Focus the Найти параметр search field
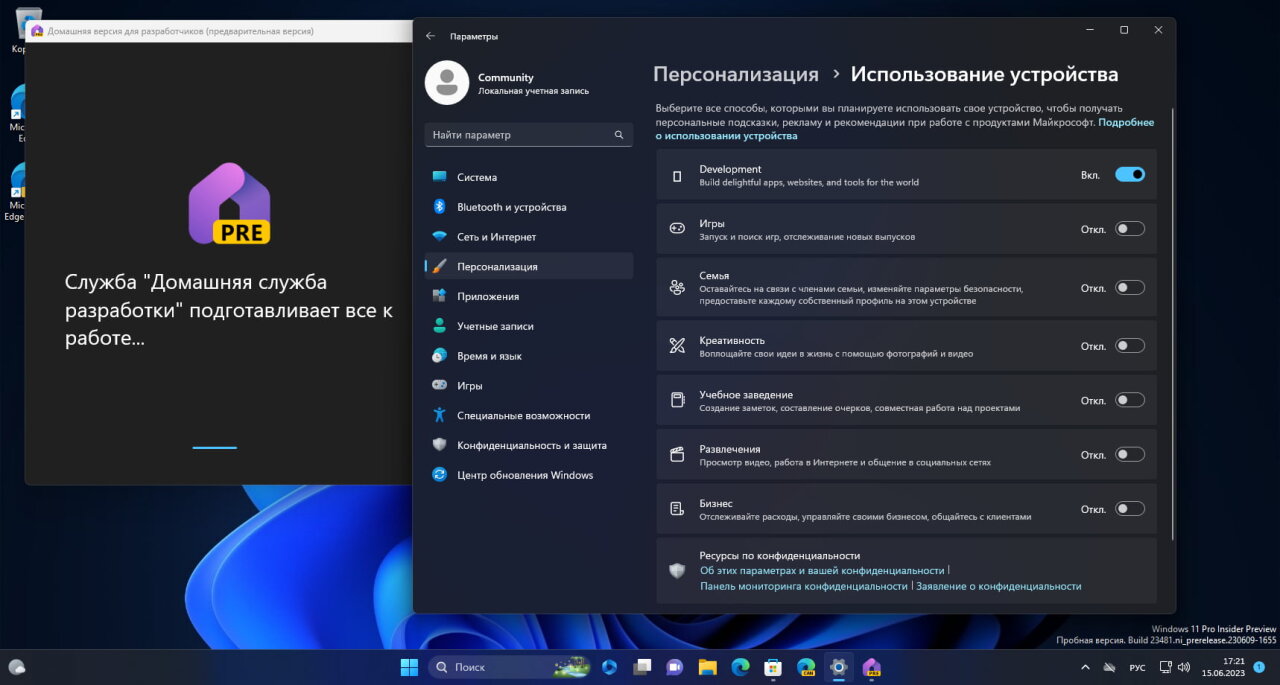The image size is (1280, 685). 529,135
